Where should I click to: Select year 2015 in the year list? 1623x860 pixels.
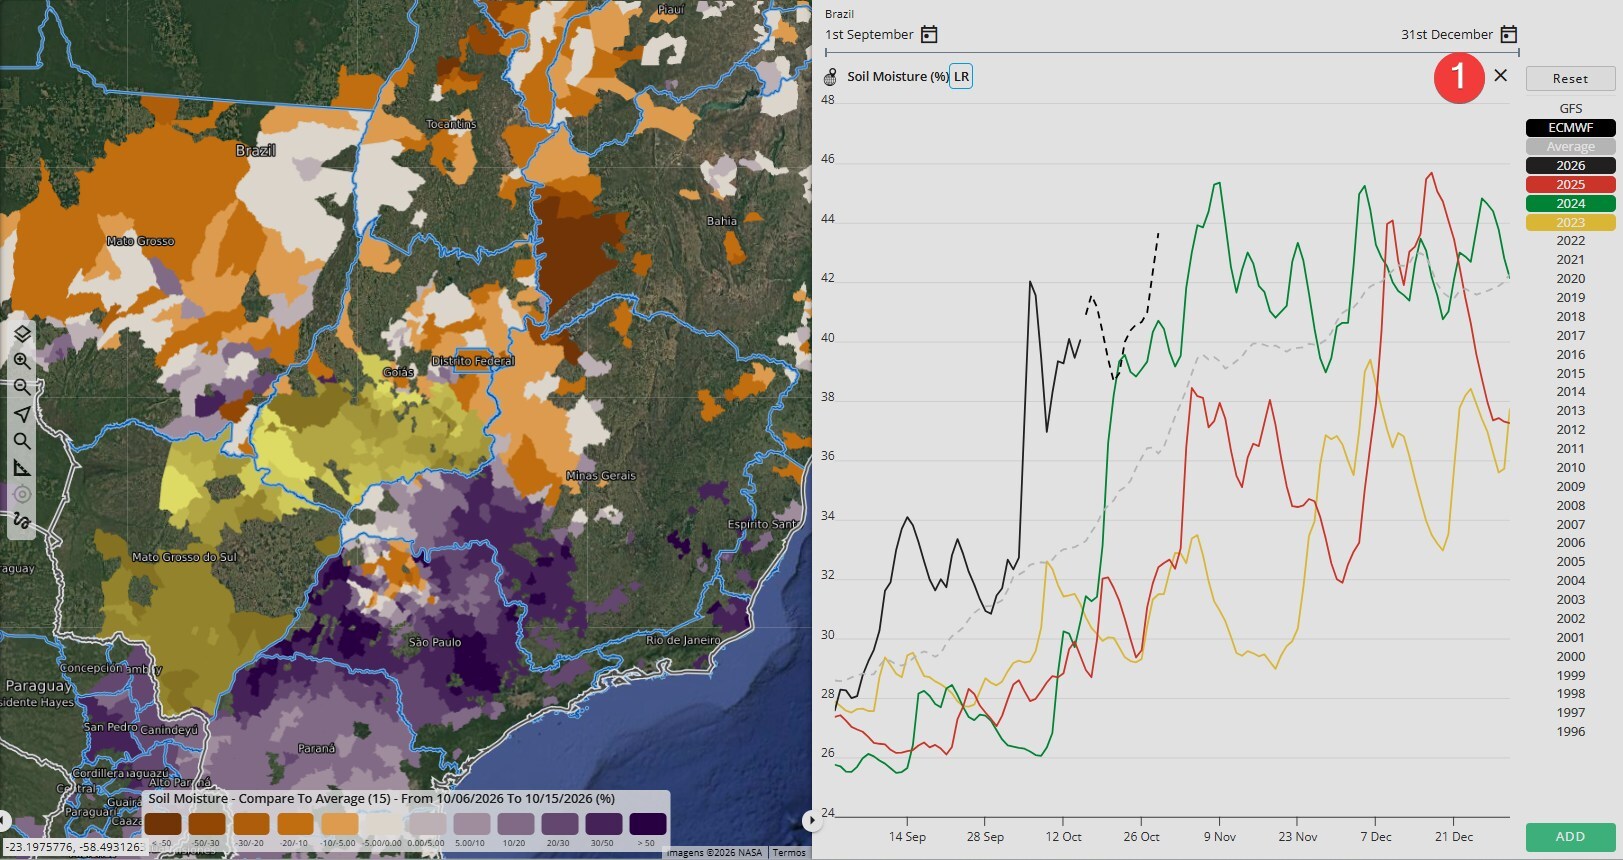pos(1570,373)
